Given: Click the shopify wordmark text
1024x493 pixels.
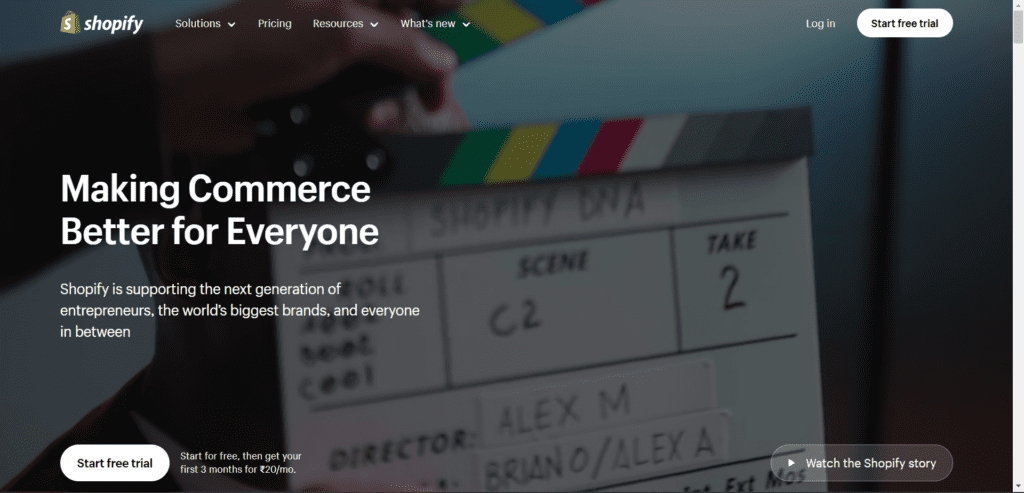Looking at the screenshot, I should click(114, 24).
